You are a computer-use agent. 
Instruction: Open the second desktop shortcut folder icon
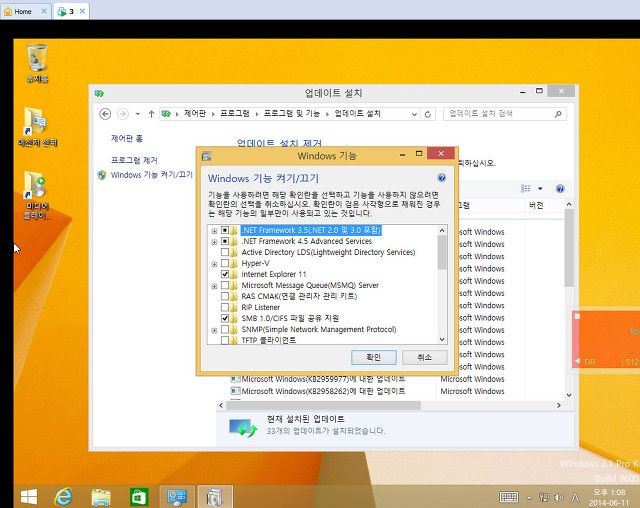(37, 127)
